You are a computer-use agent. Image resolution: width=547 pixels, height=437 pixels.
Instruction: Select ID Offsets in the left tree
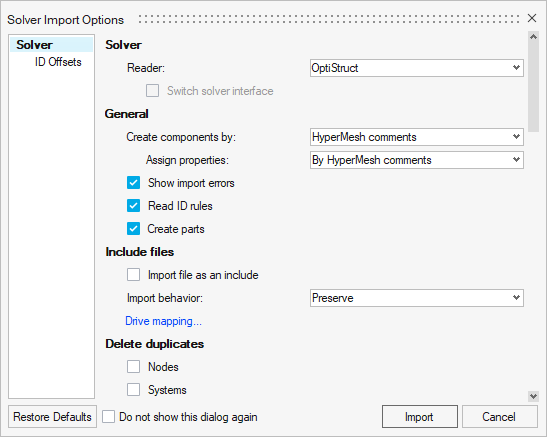(x=58, y=62)
